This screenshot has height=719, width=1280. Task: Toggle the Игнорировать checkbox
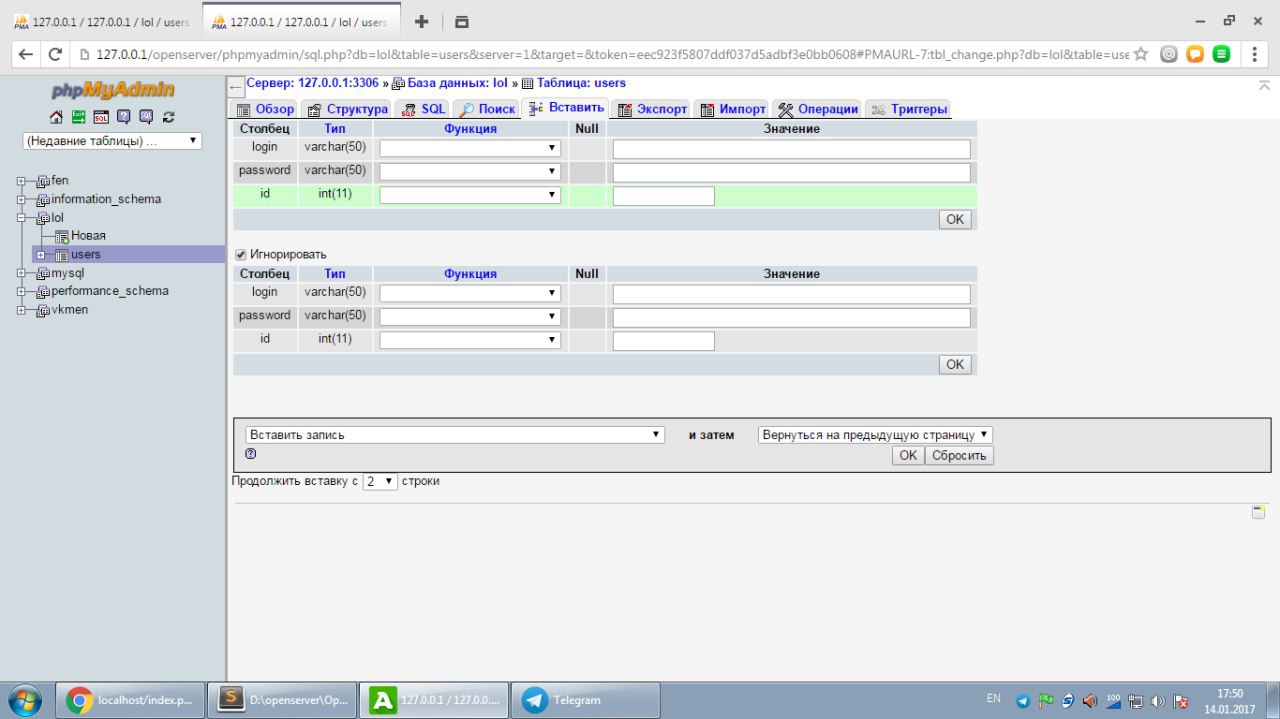point(240,255)
